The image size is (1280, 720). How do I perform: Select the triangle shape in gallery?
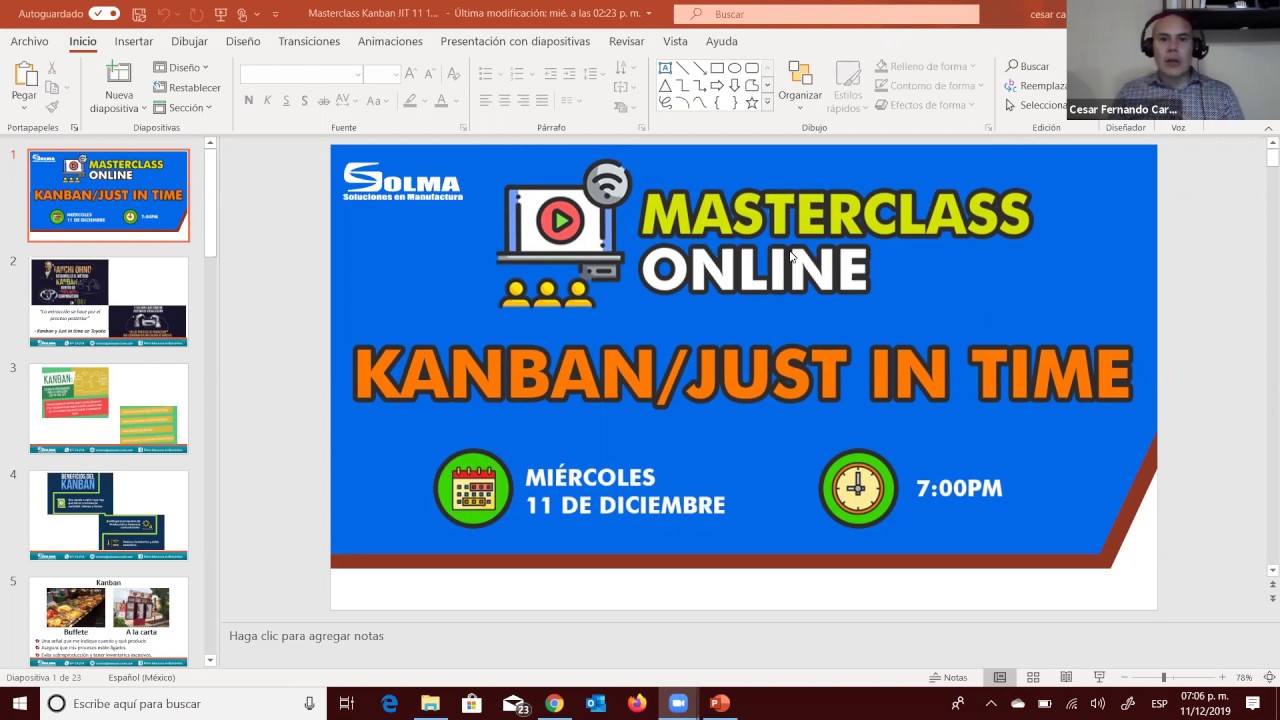(665, 86)
